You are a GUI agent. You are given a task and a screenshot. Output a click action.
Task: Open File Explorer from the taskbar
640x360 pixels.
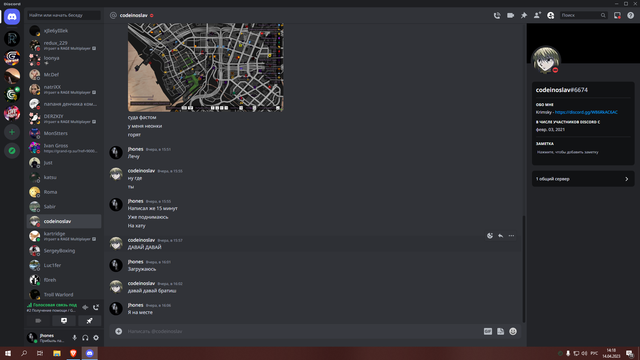click(x=57, y=353)
